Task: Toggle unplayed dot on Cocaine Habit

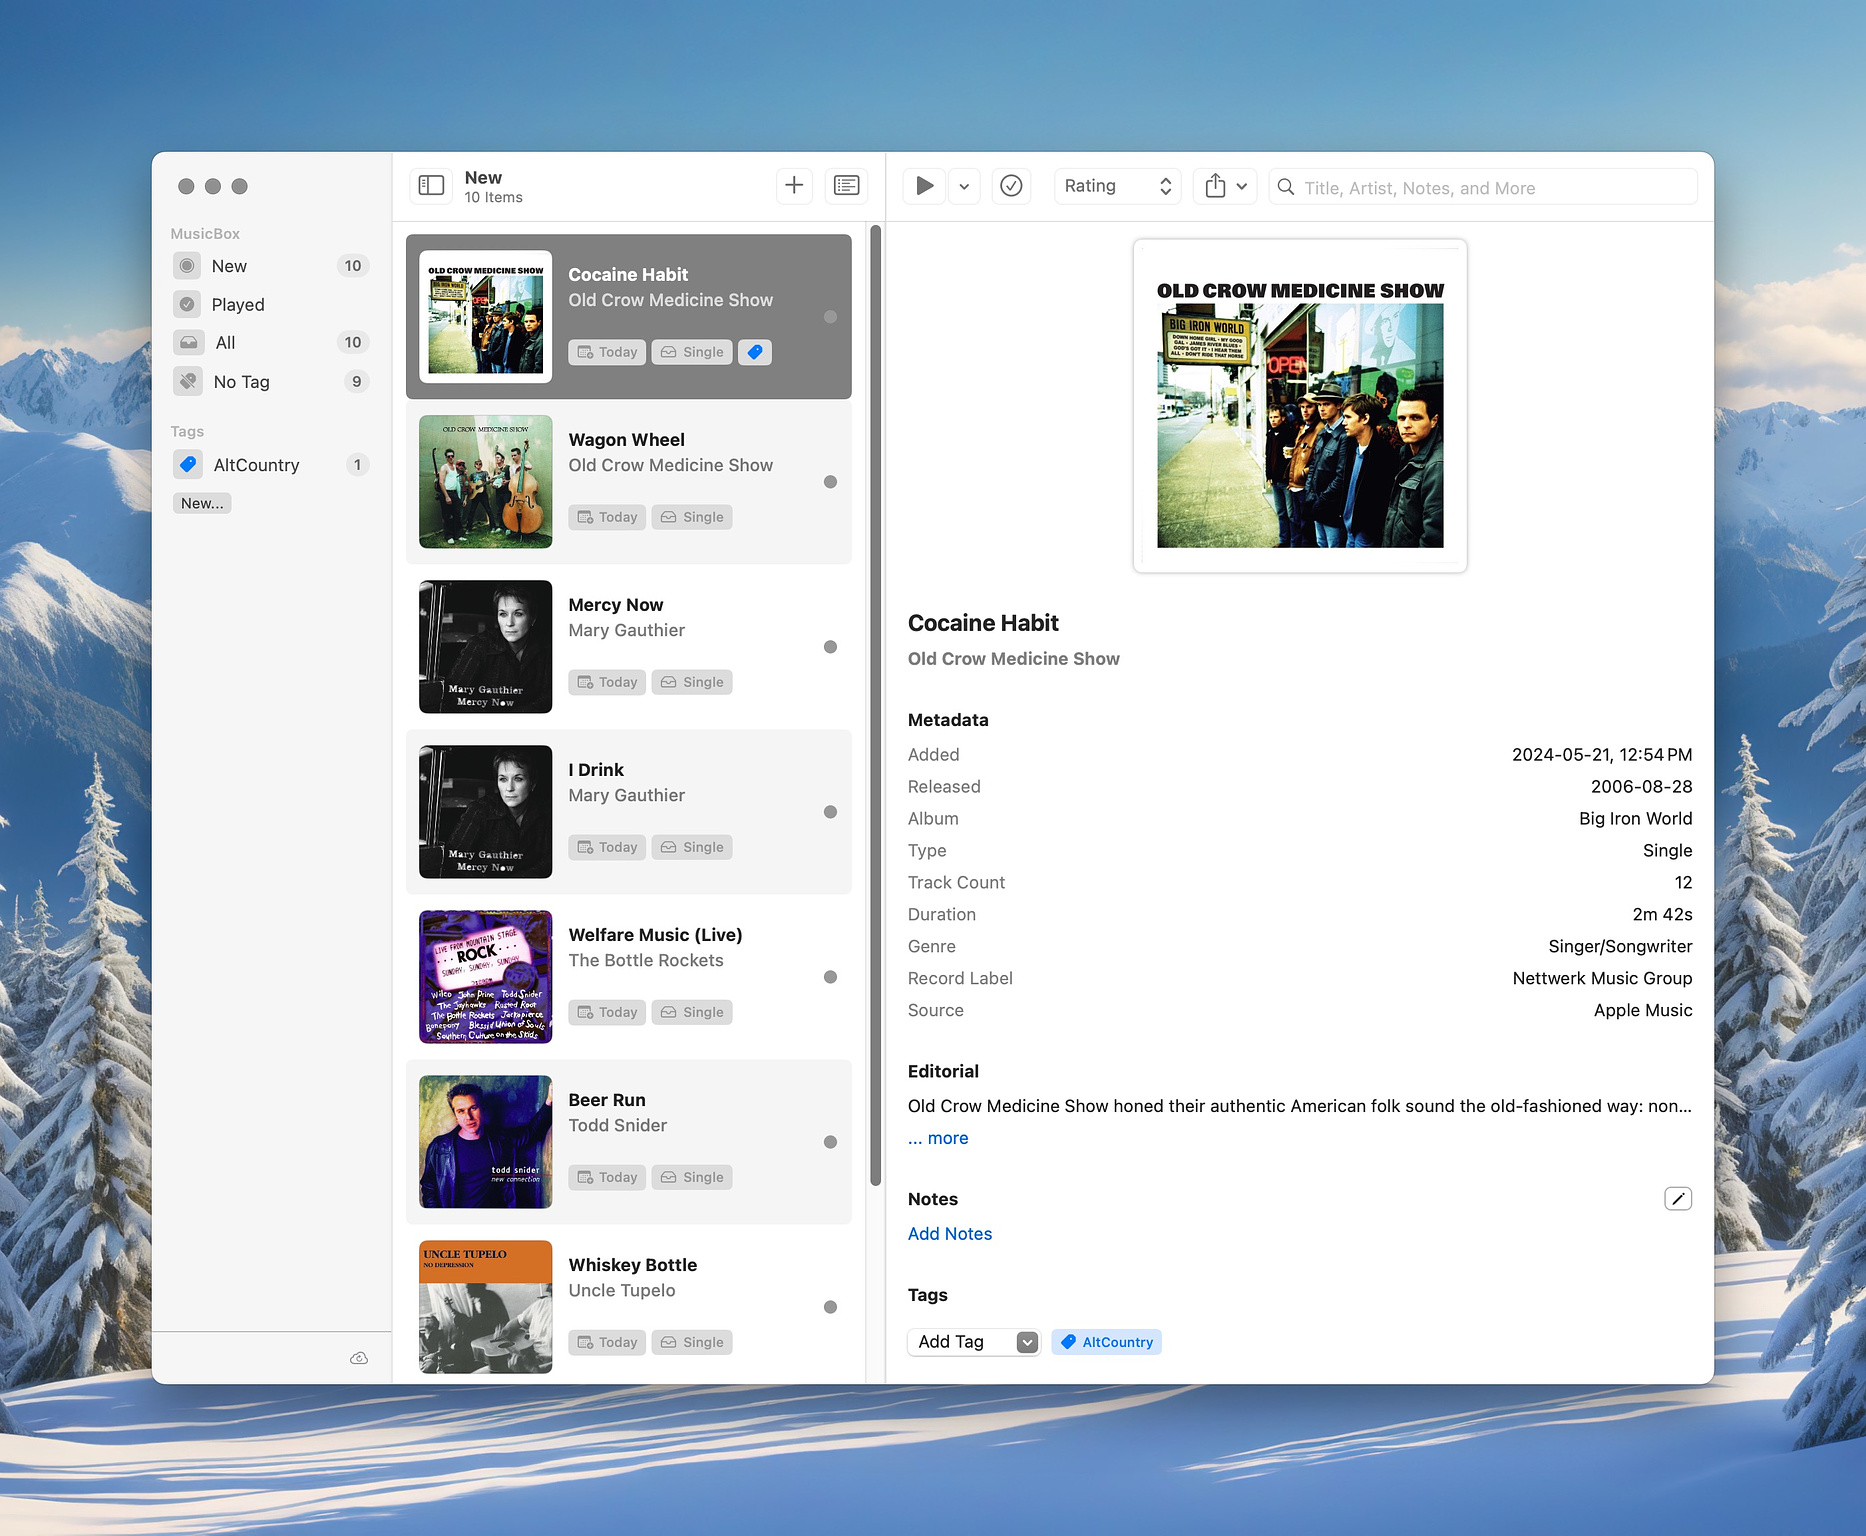Action: 830,317
